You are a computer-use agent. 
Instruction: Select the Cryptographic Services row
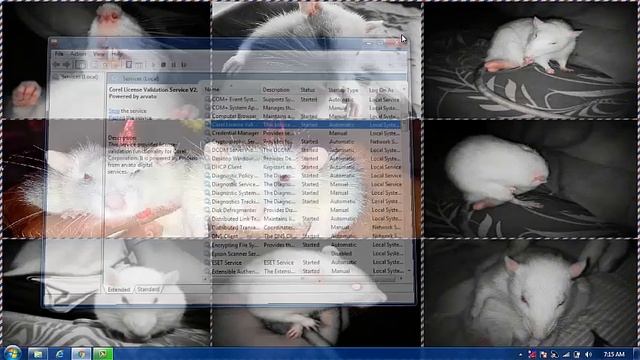(x=302, y=141)
